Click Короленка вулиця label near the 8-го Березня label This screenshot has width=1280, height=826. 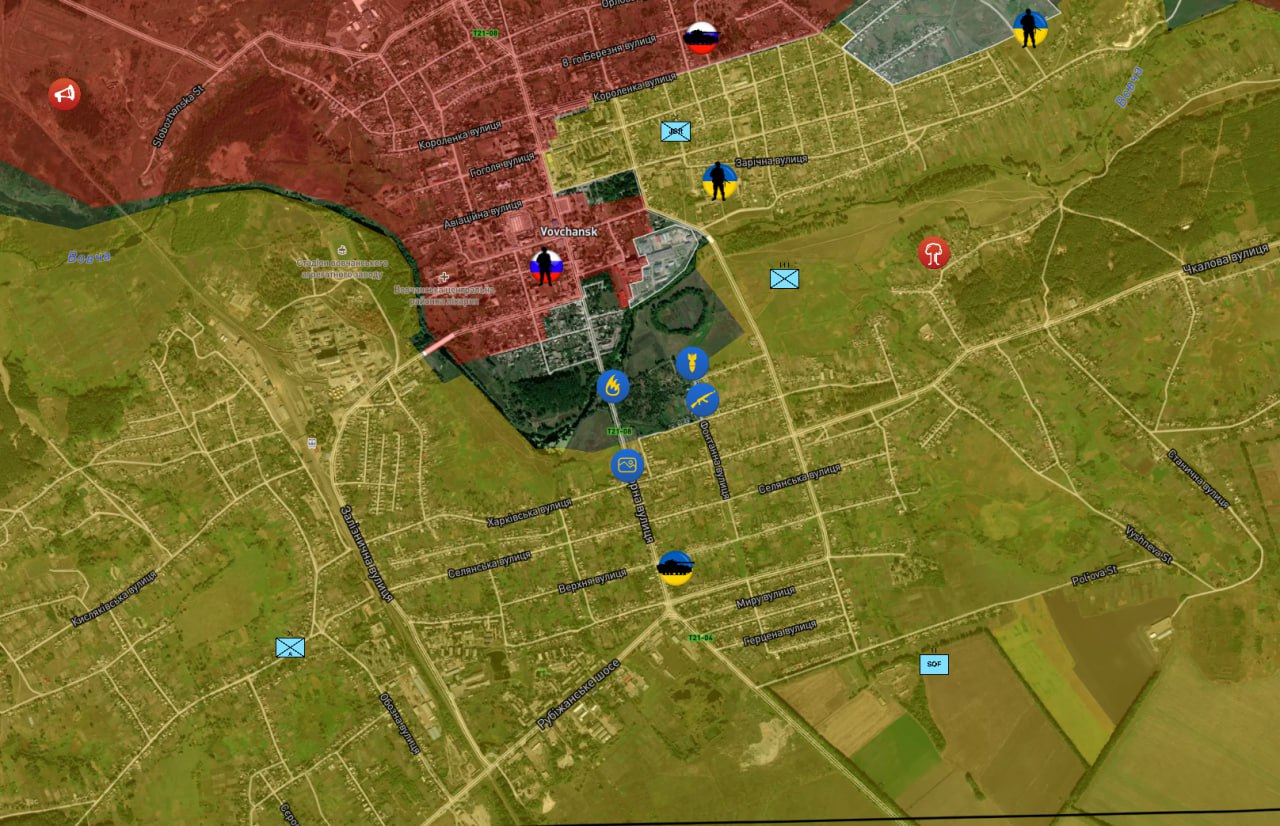pos(635,88)
